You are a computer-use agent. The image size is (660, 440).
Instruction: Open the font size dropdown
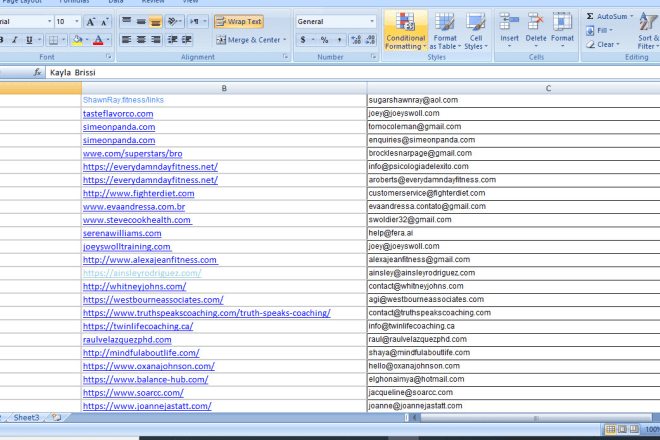click(76, 21)
